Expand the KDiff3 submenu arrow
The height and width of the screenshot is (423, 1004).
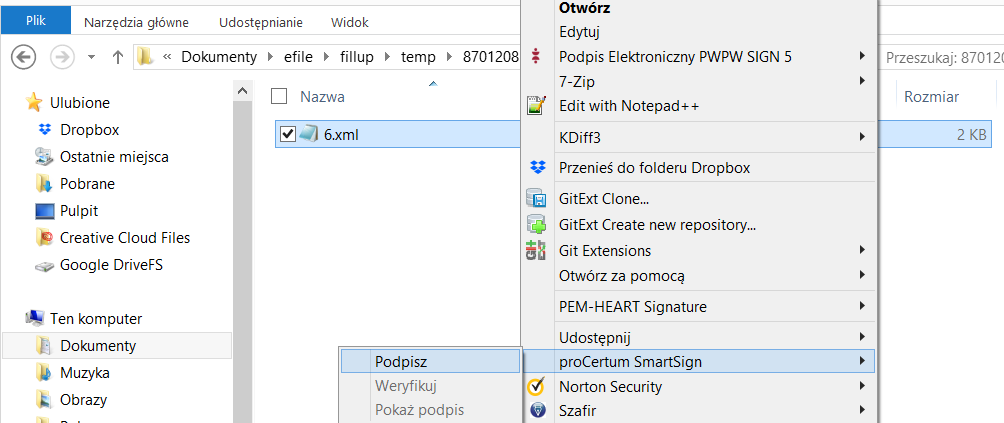pyautogui.click(x=862, y=136)
